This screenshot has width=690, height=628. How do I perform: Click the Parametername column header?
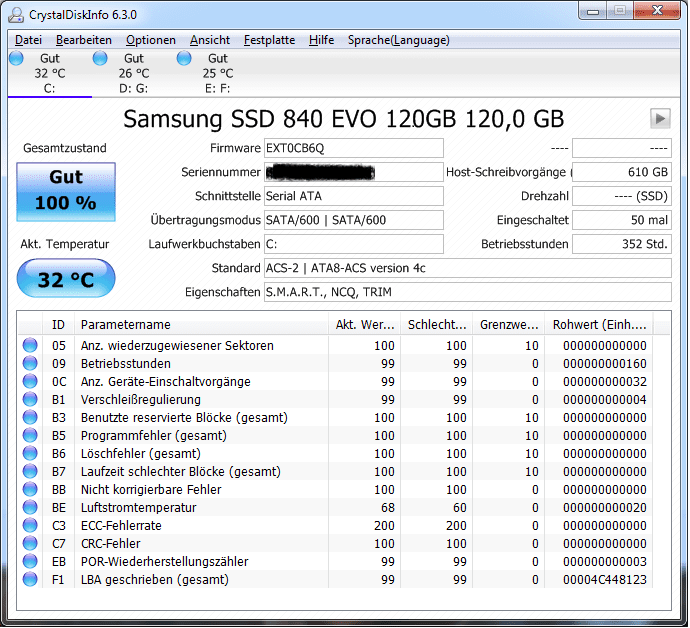pos(202,325)
